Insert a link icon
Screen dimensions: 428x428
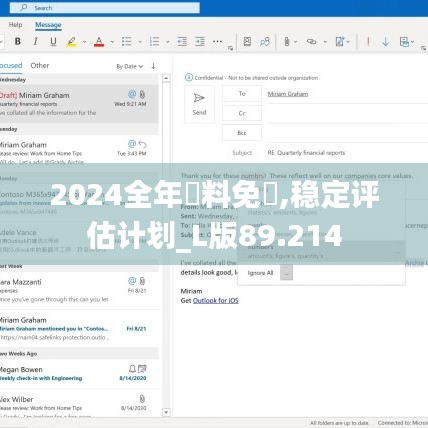pyautogui.click(x=311, y=42)
